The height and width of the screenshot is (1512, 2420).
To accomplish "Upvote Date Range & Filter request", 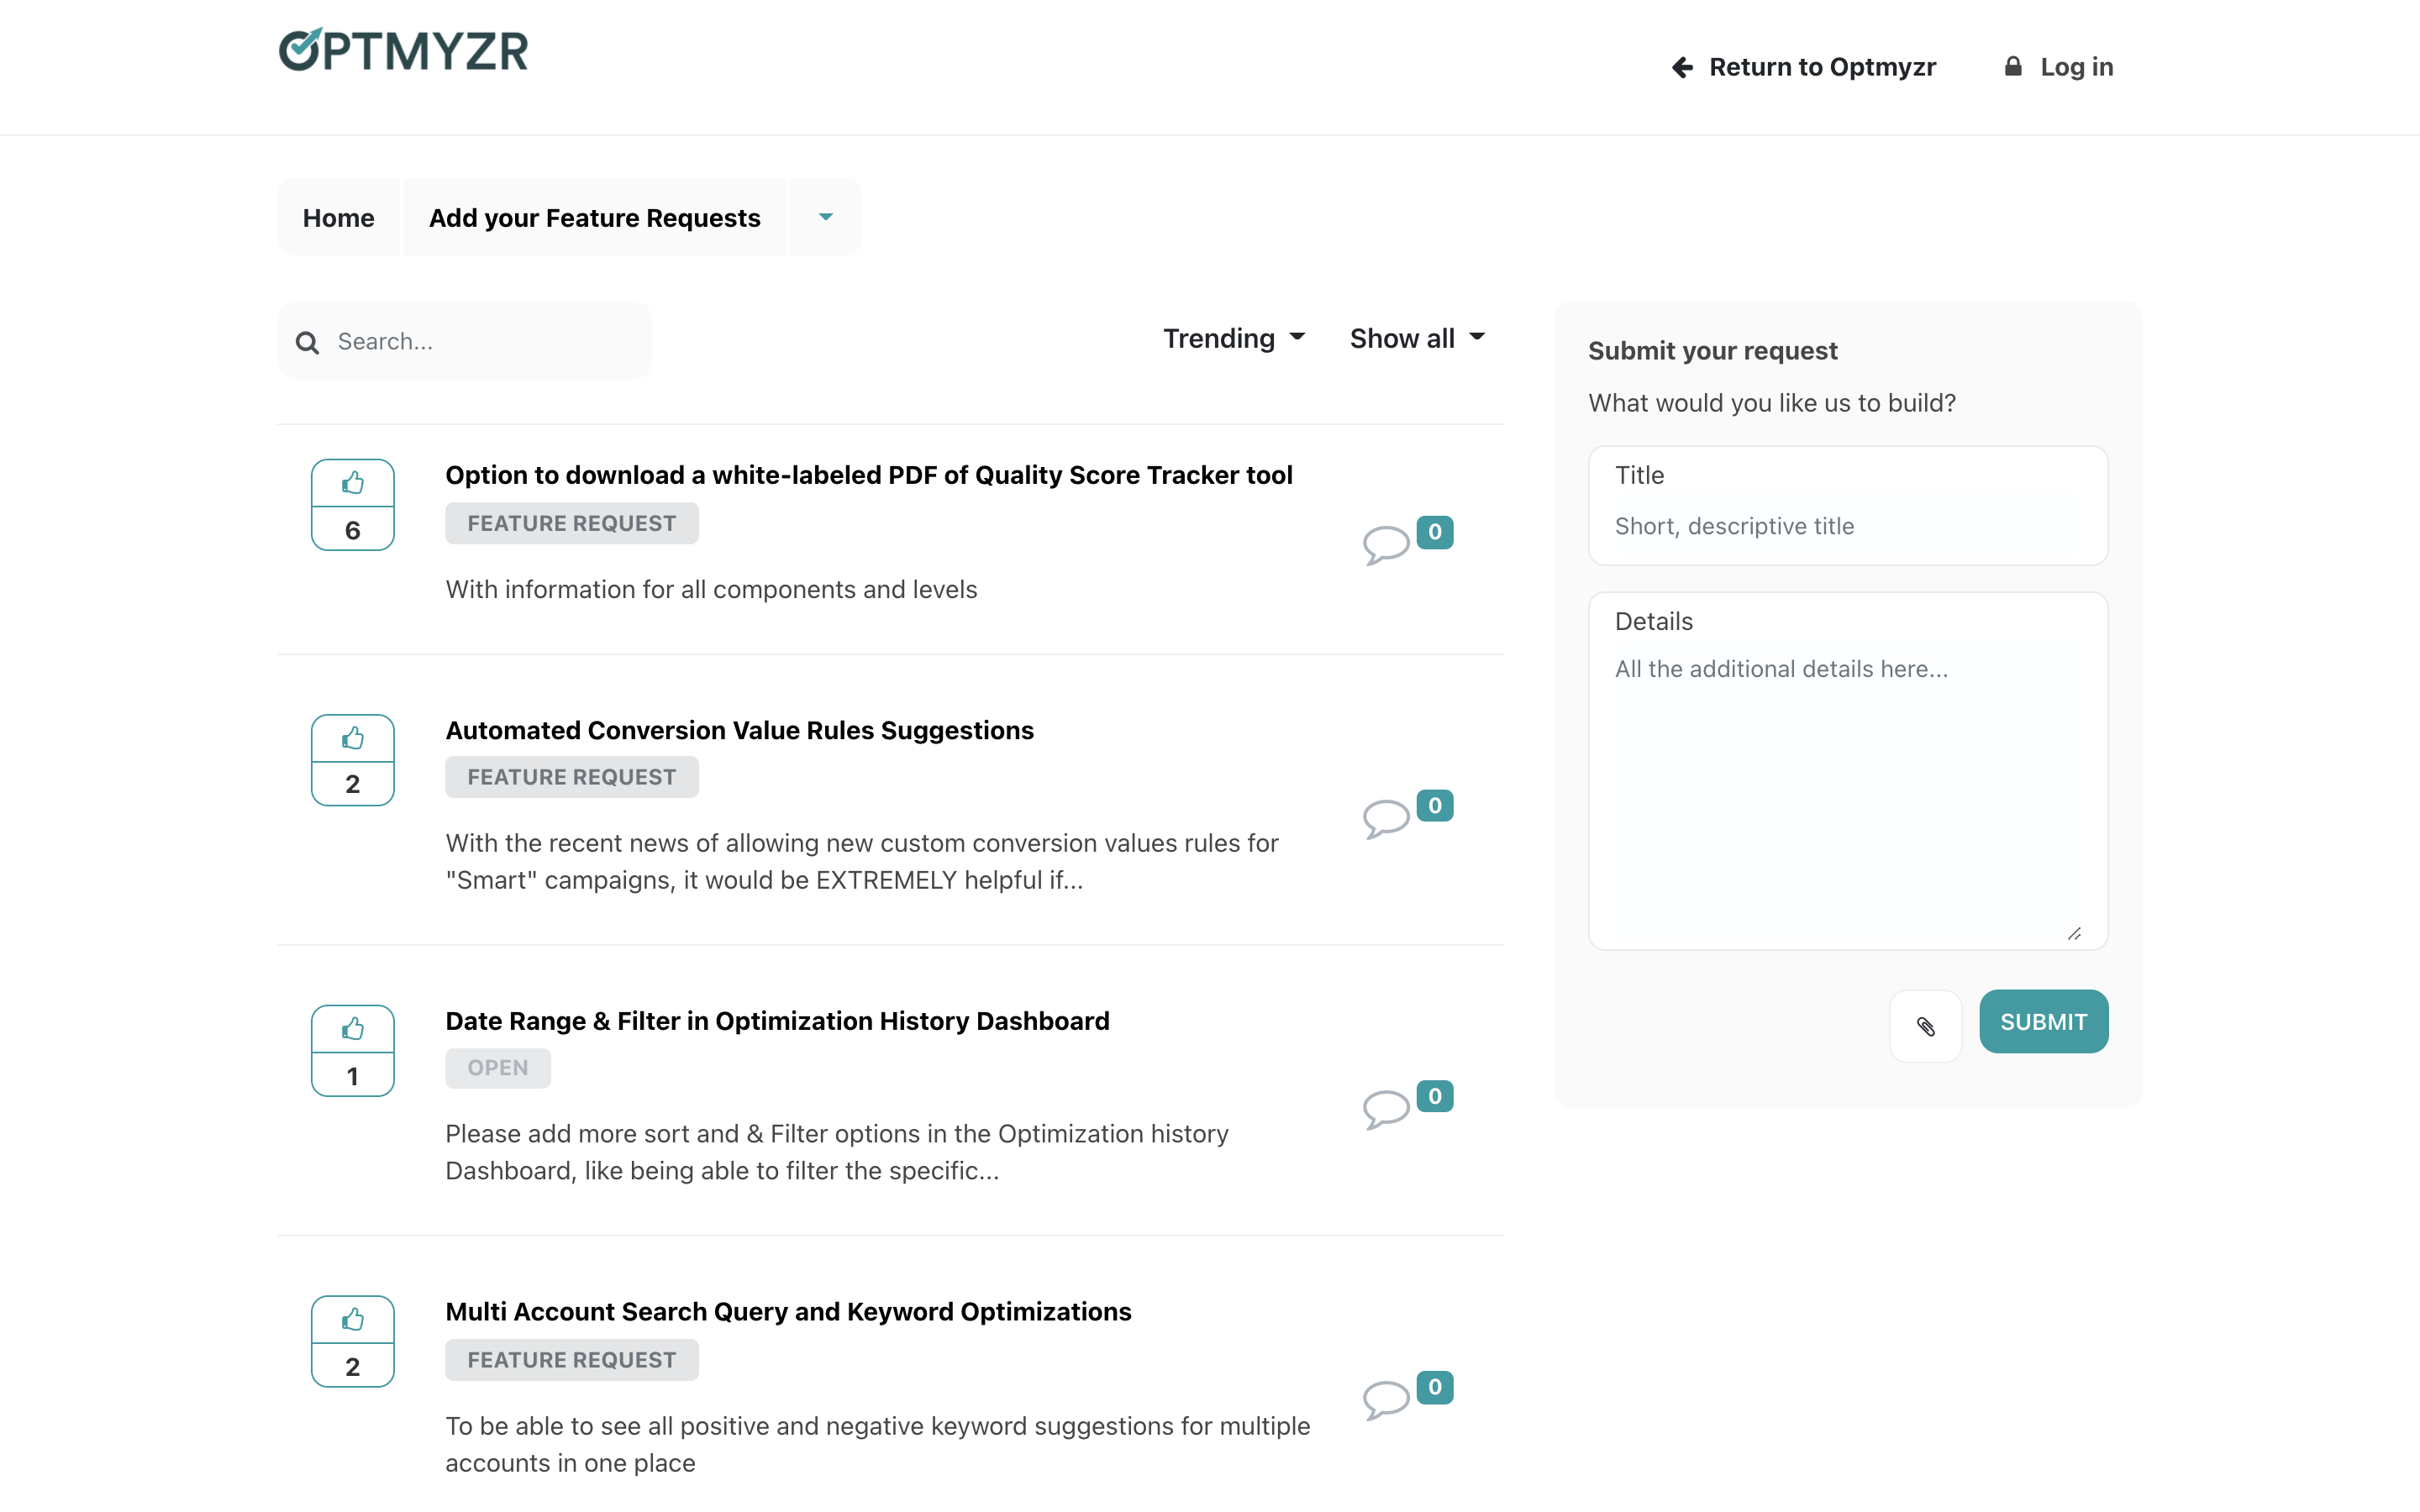I will coord(353,1029).
